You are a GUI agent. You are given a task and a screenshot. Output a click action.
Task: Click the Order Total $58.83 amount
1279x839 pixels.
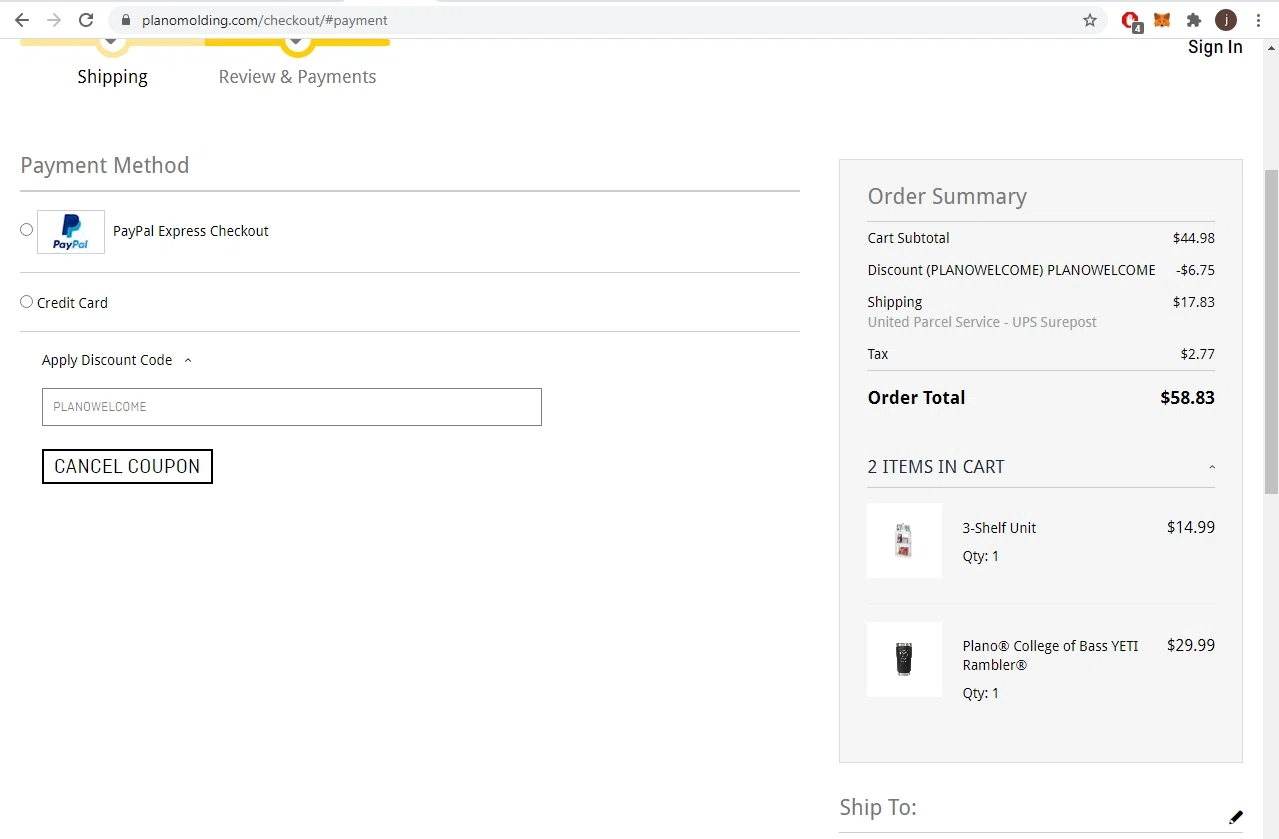(x=1187, y=398)
